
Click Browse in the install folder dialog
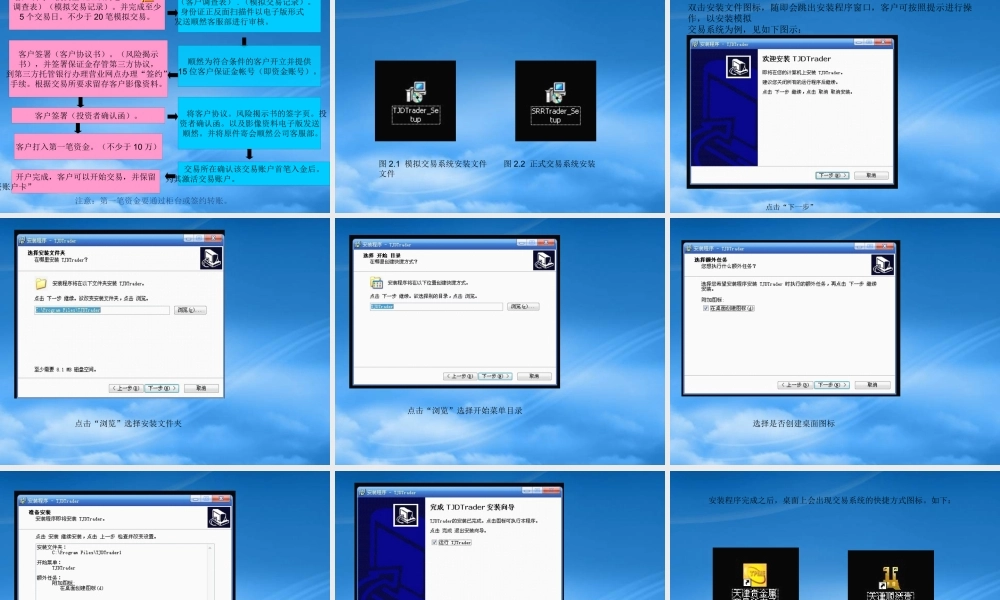[x=190, y=310]
